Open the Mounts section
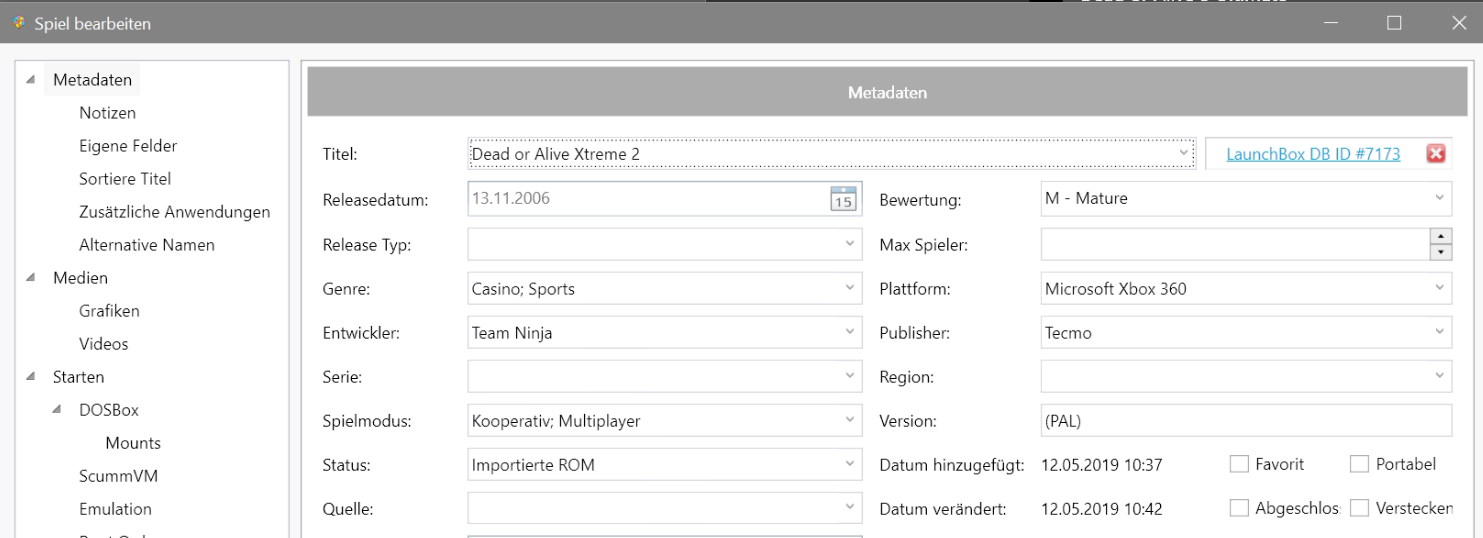The height and width of the screenshot is (538, 1483). 133,443
